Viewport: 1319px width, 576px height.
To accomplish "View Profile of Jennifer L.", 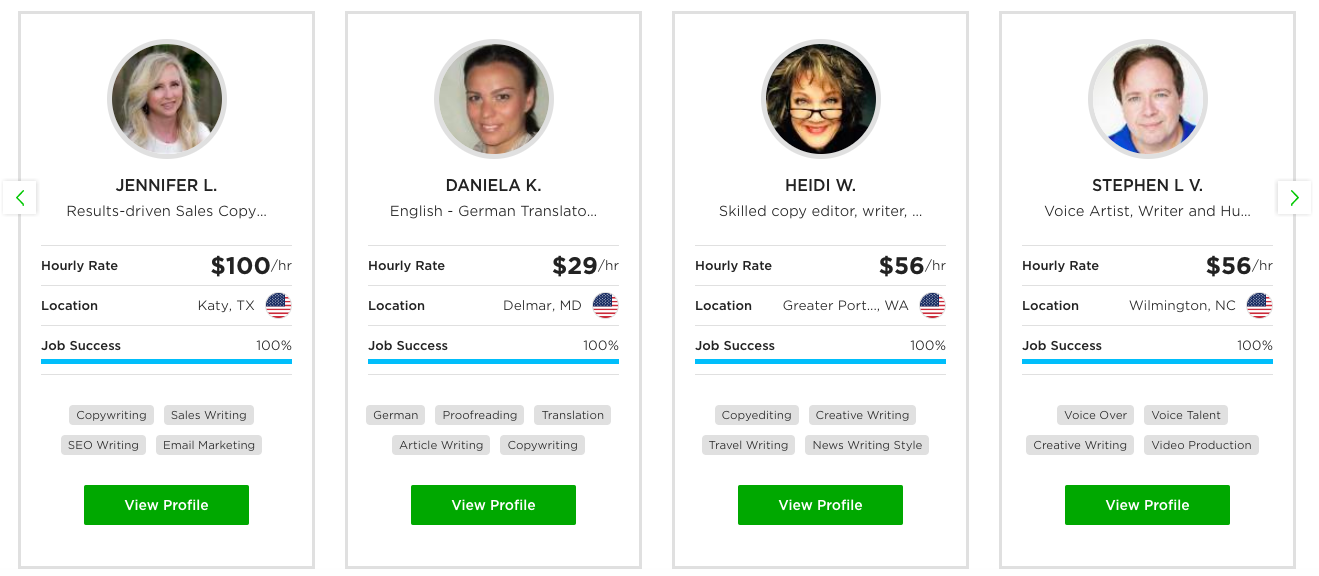I will (x=166, y=505).
